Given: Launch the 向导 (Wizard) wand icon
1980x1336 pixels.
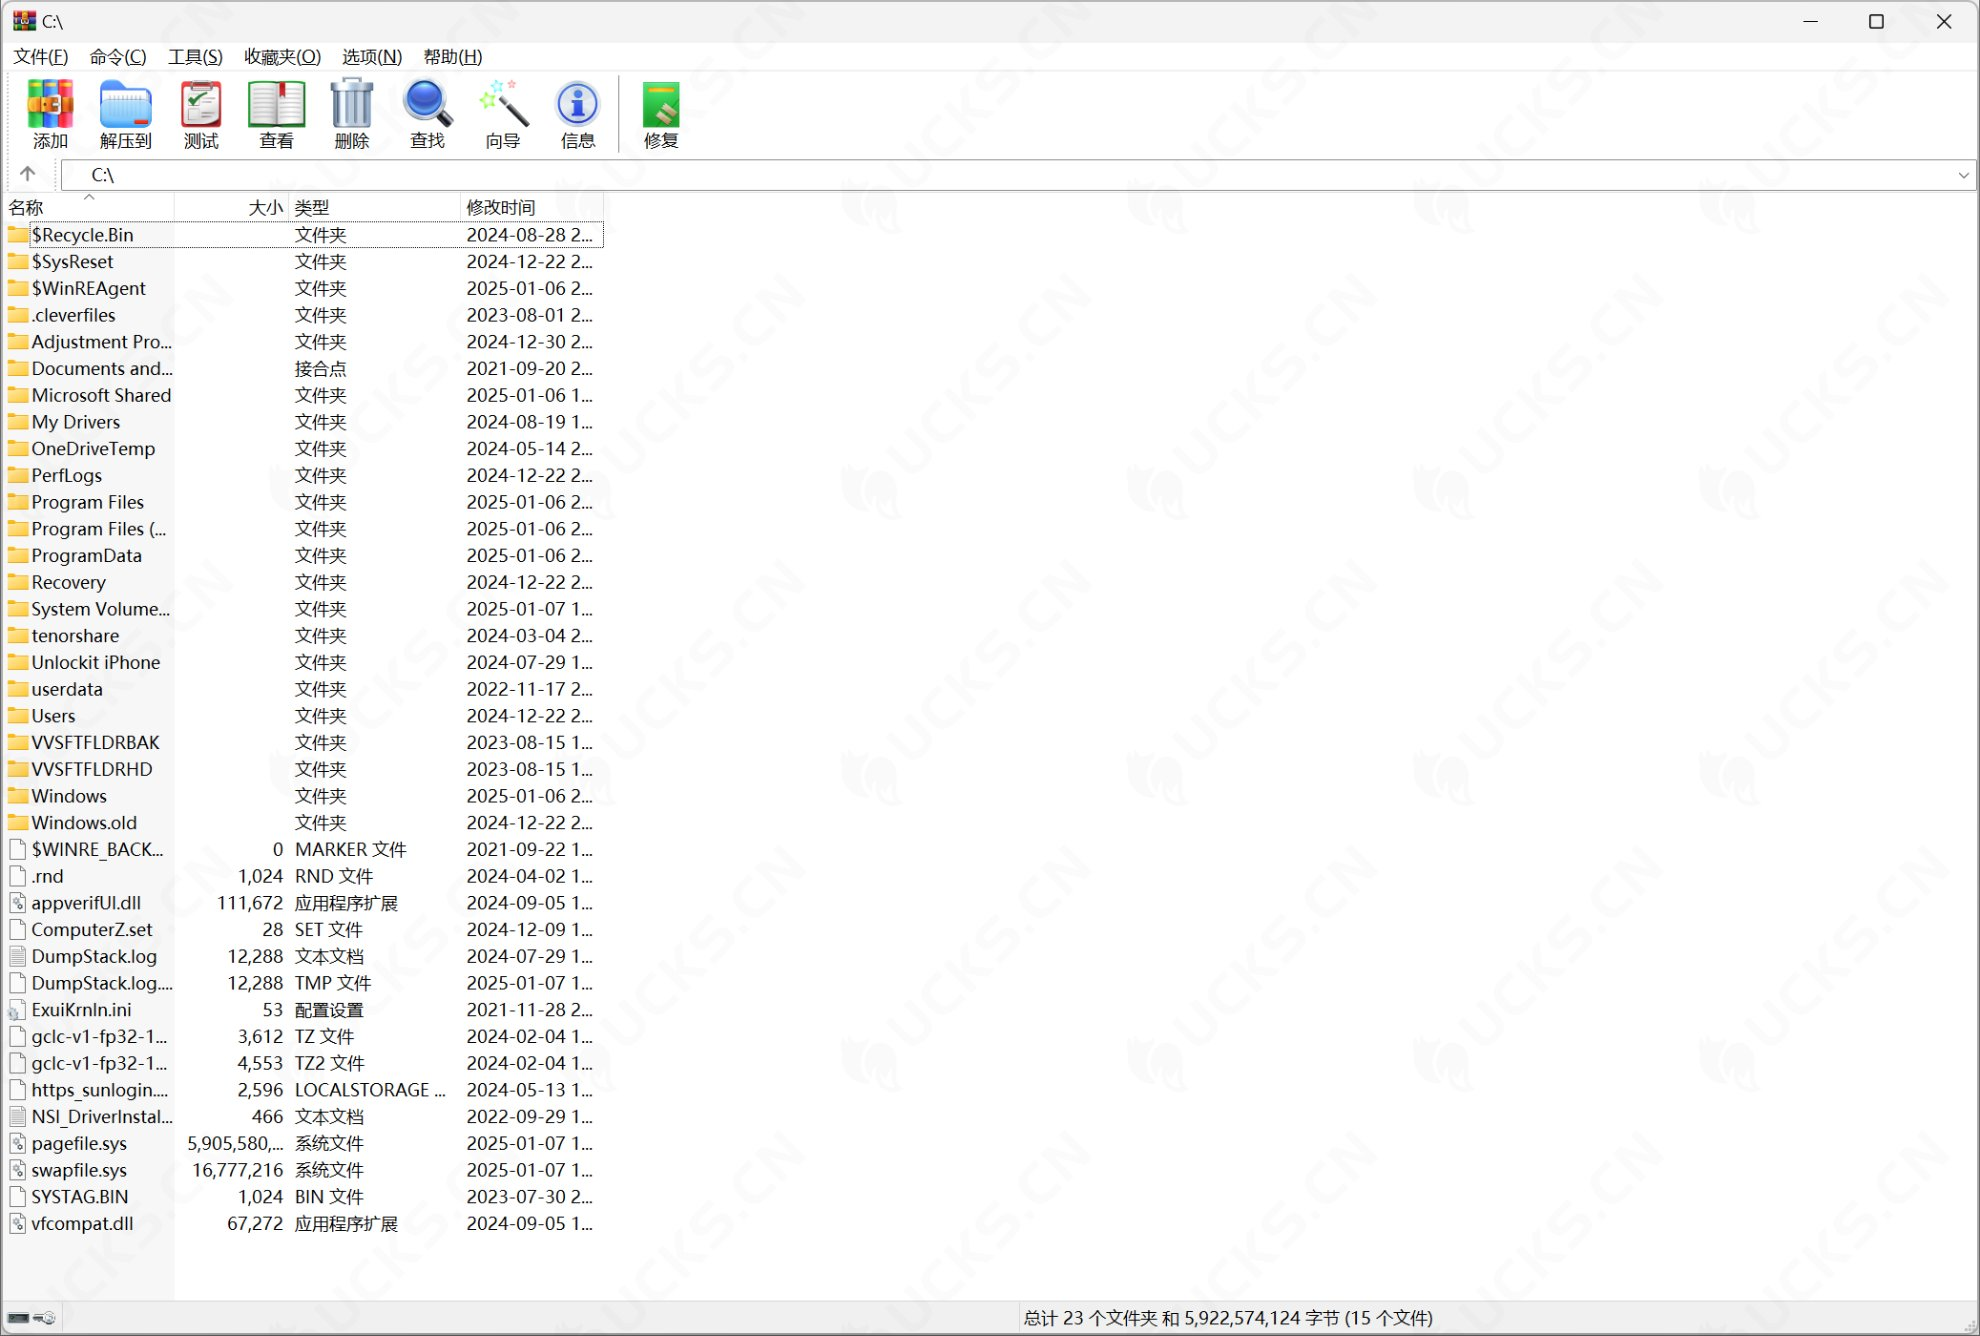Looking at the screenshot, I should (x=503, y=114).
